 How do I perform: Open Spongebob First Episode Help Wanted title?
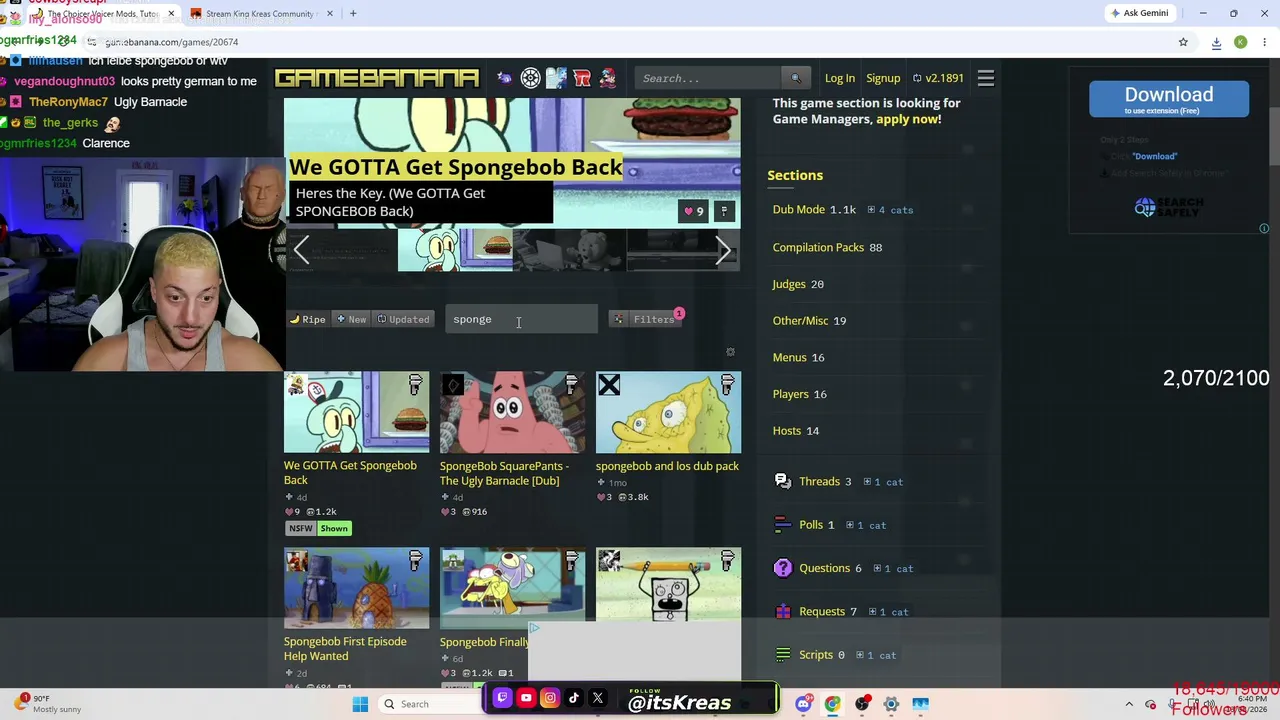(345, 649)
